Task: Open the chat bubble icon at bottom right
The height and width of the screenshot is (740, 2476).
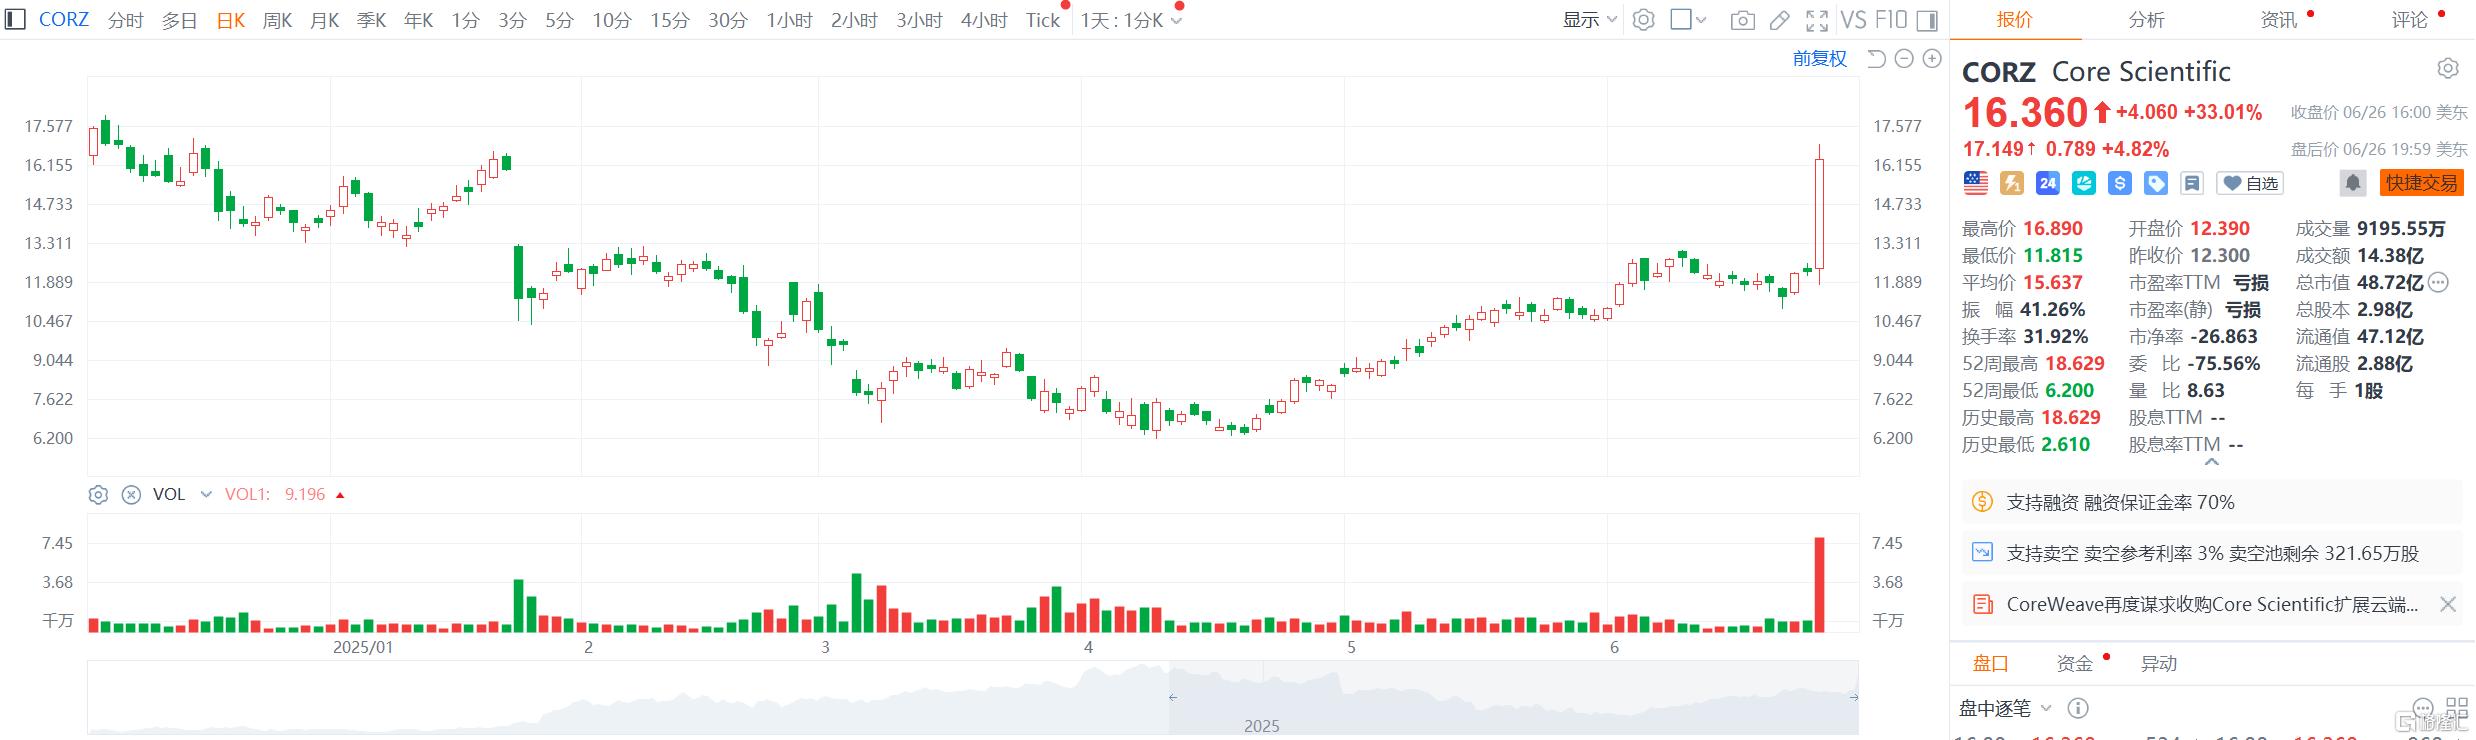Action: [x=2422, y=708]
